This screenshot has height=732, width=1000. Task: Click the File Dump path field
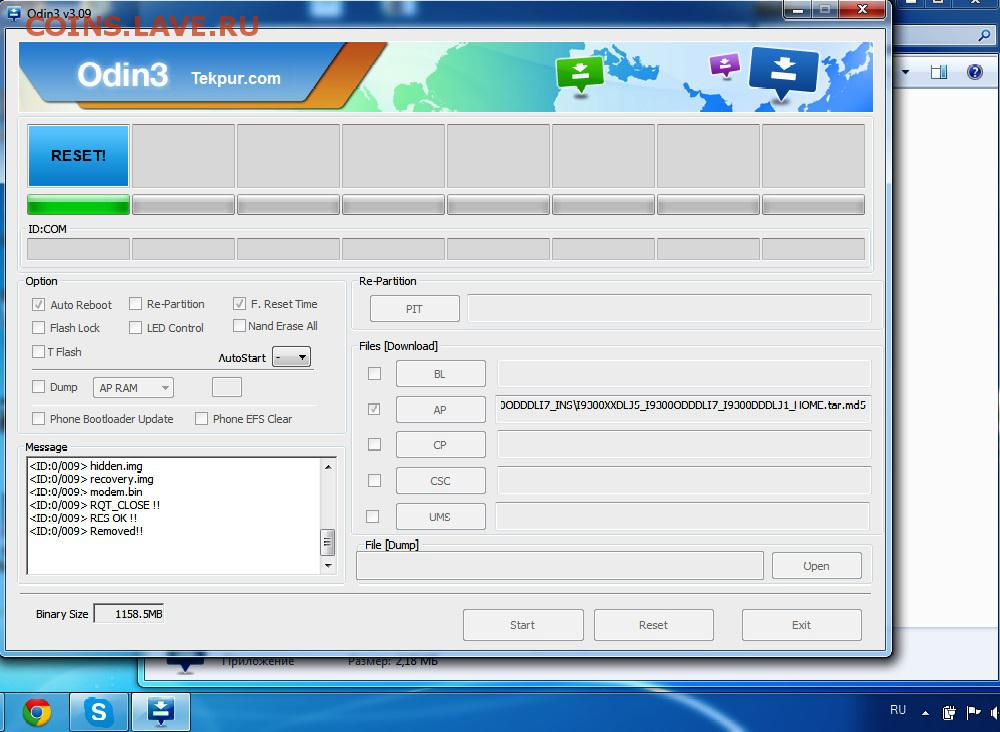coord(560,566)
